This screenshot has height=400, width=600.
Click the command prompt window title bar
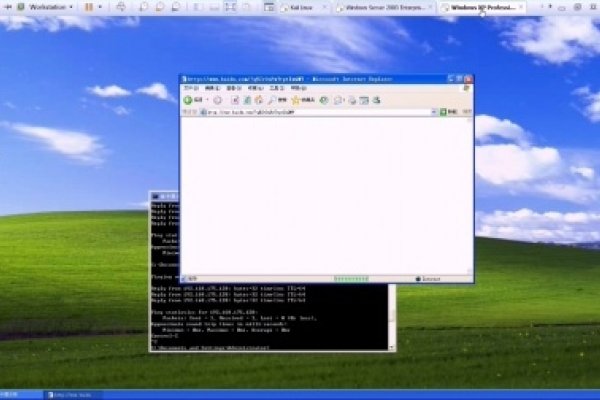165,196
